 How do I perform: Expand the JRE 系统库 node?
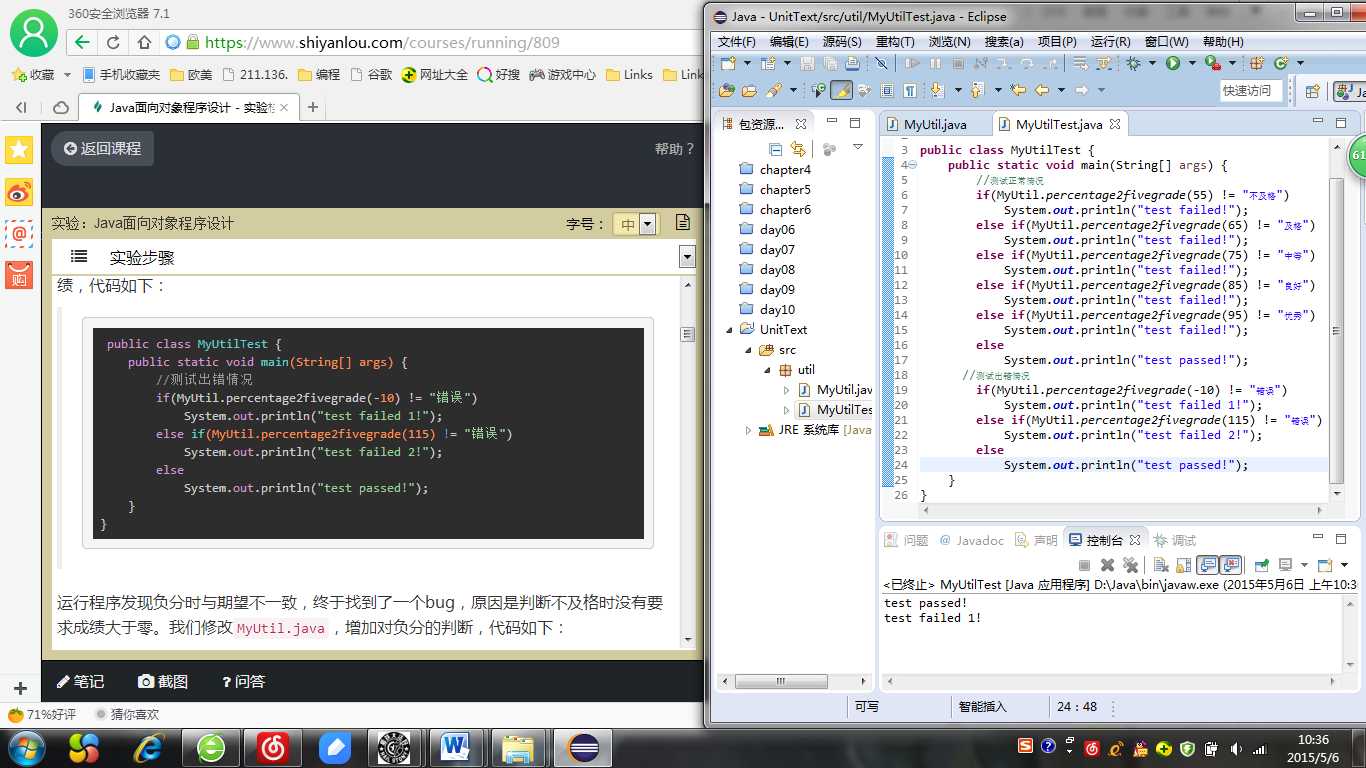point(748,430)
